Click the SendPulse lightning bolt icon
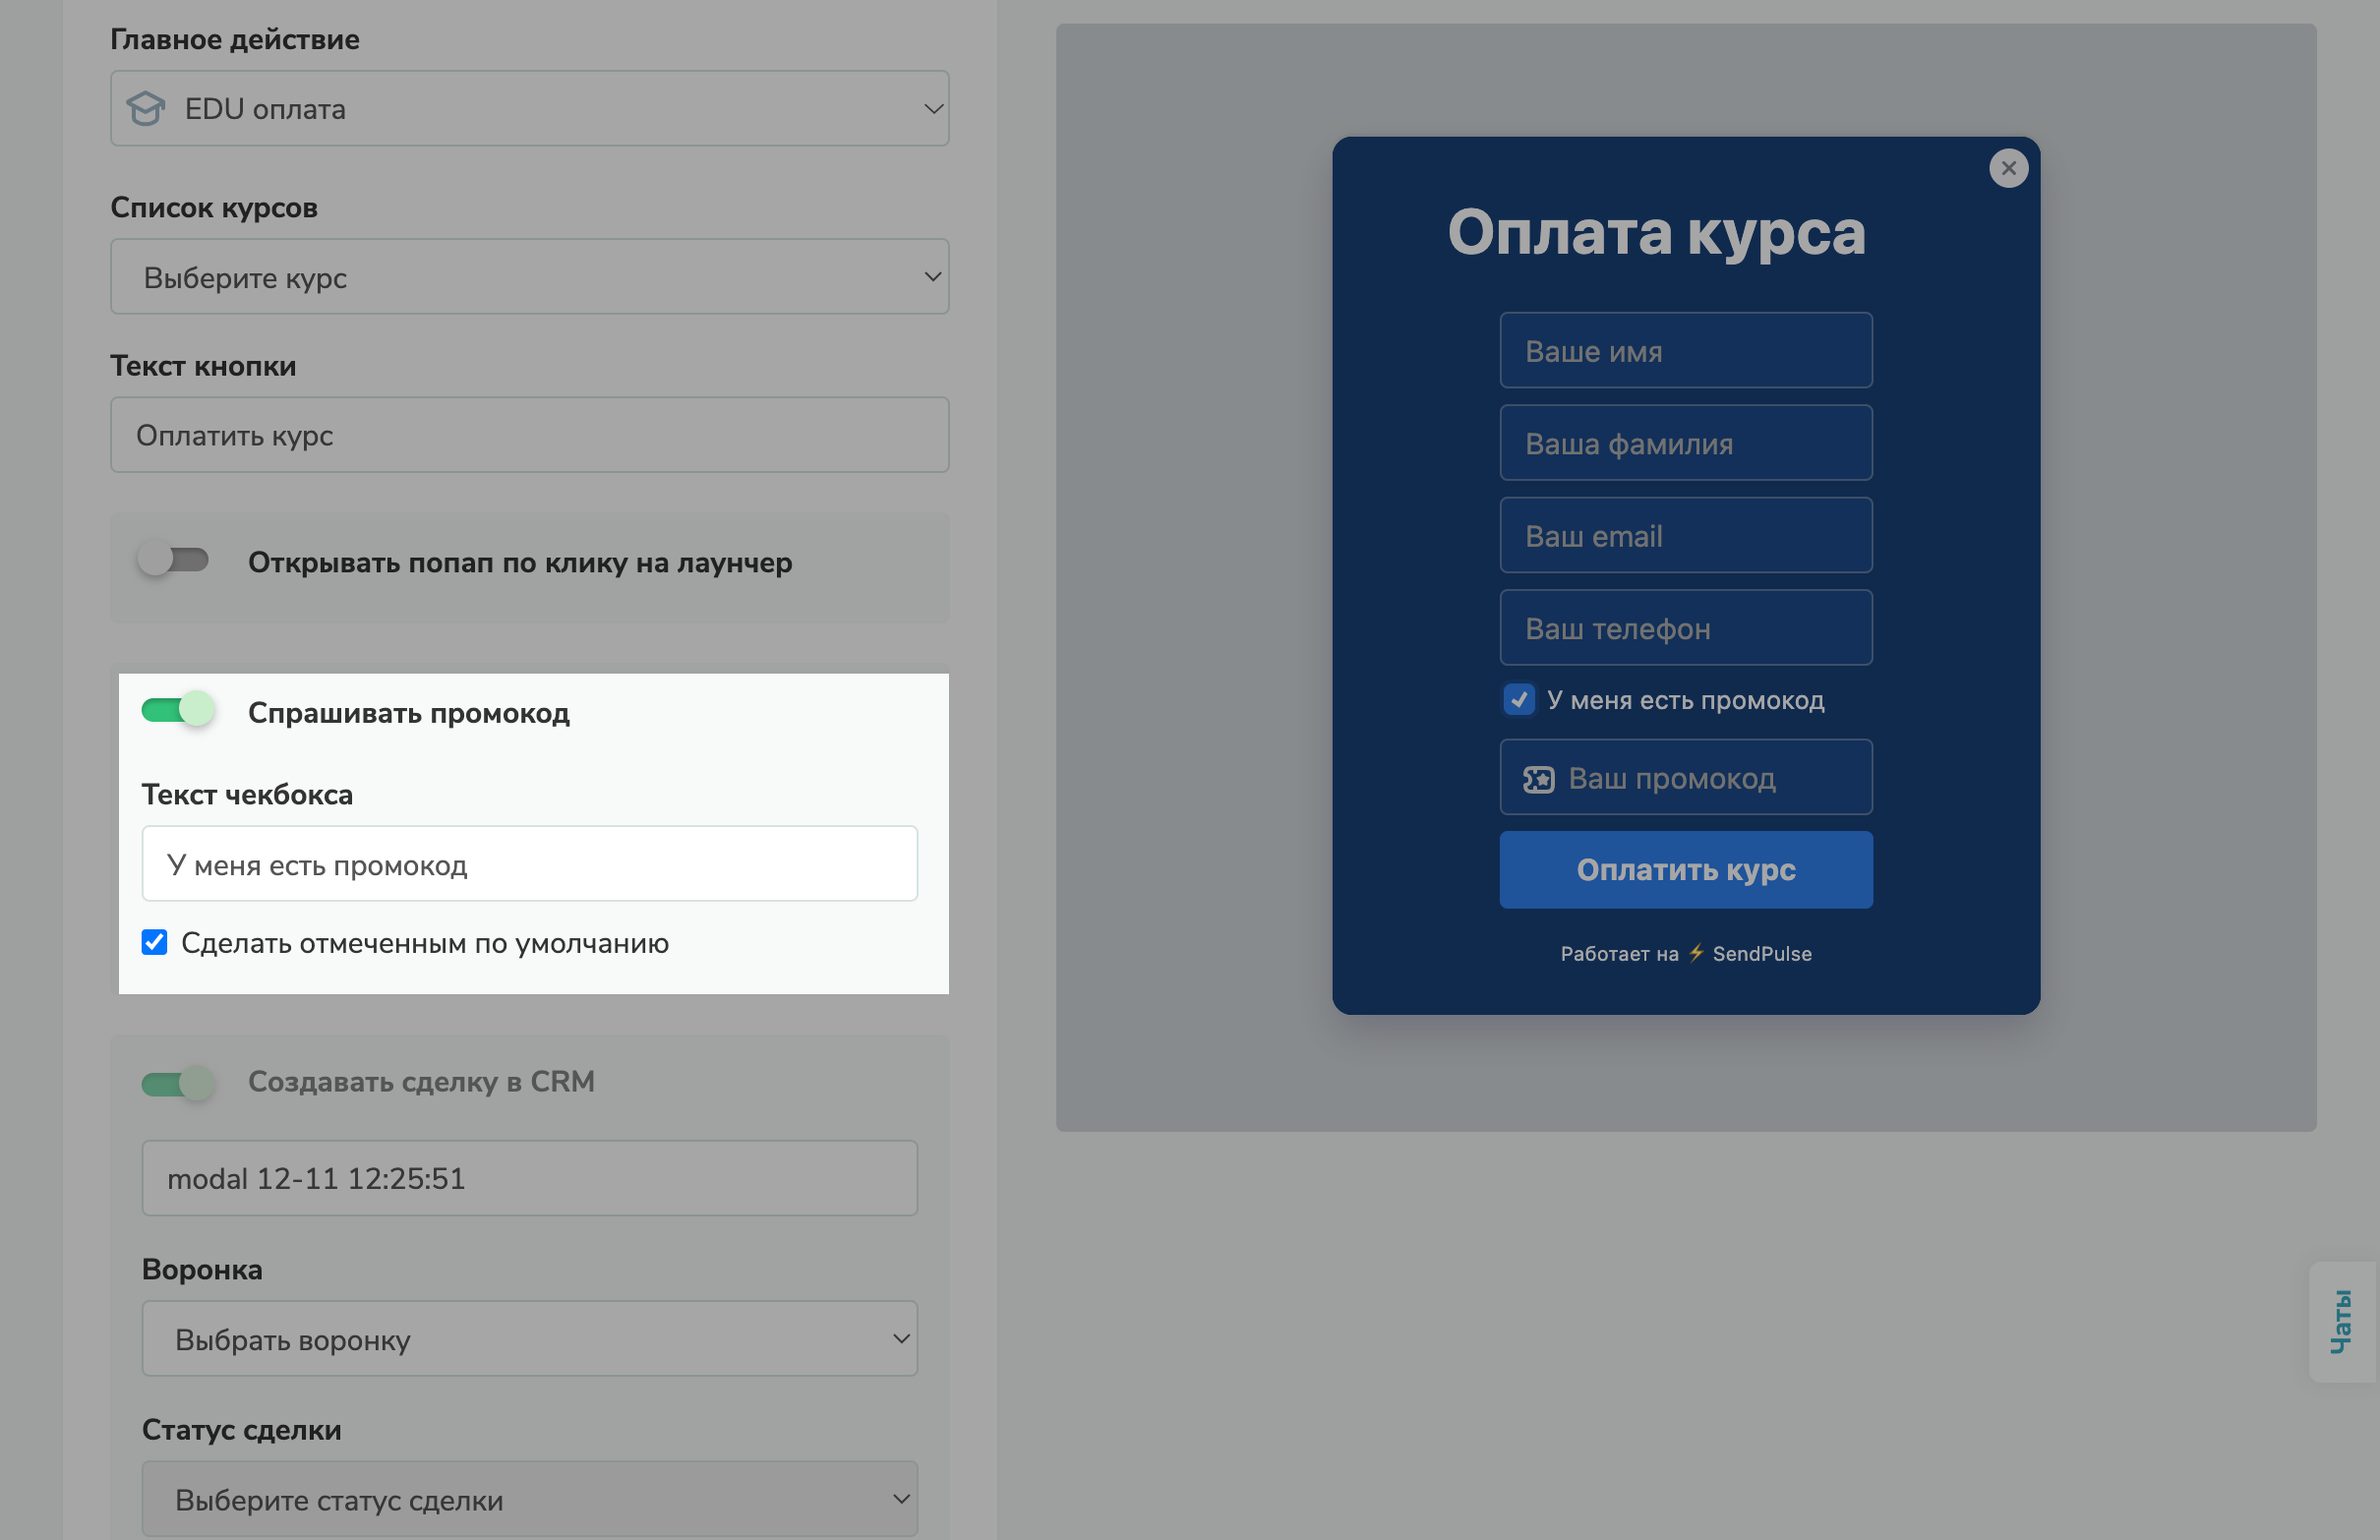 (x=1695, y=953)
